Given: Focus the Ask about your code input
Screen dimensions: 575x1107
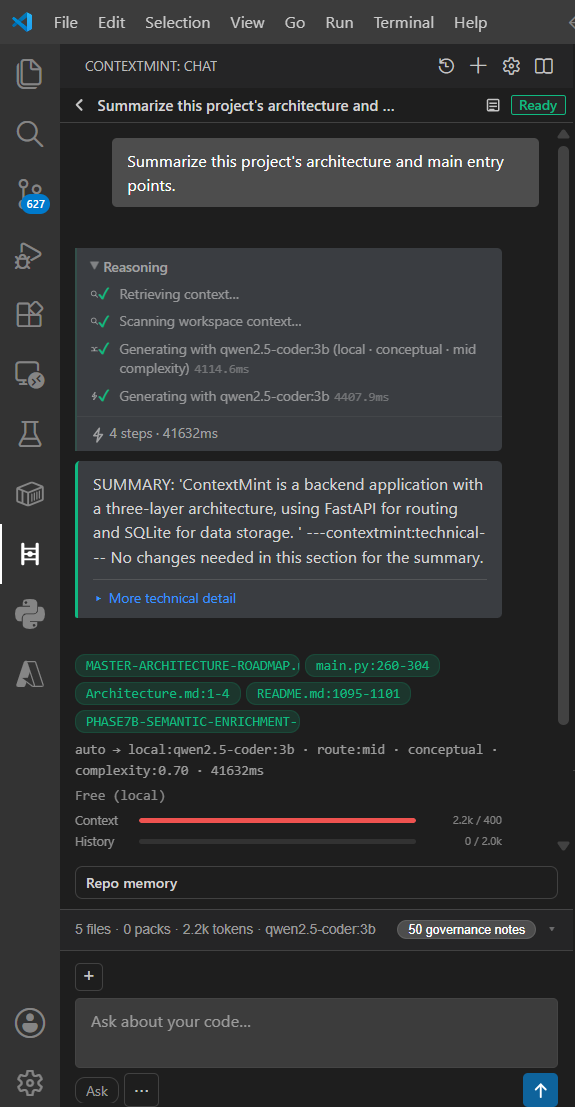Looking at the screenshot, I should 316,1033.
